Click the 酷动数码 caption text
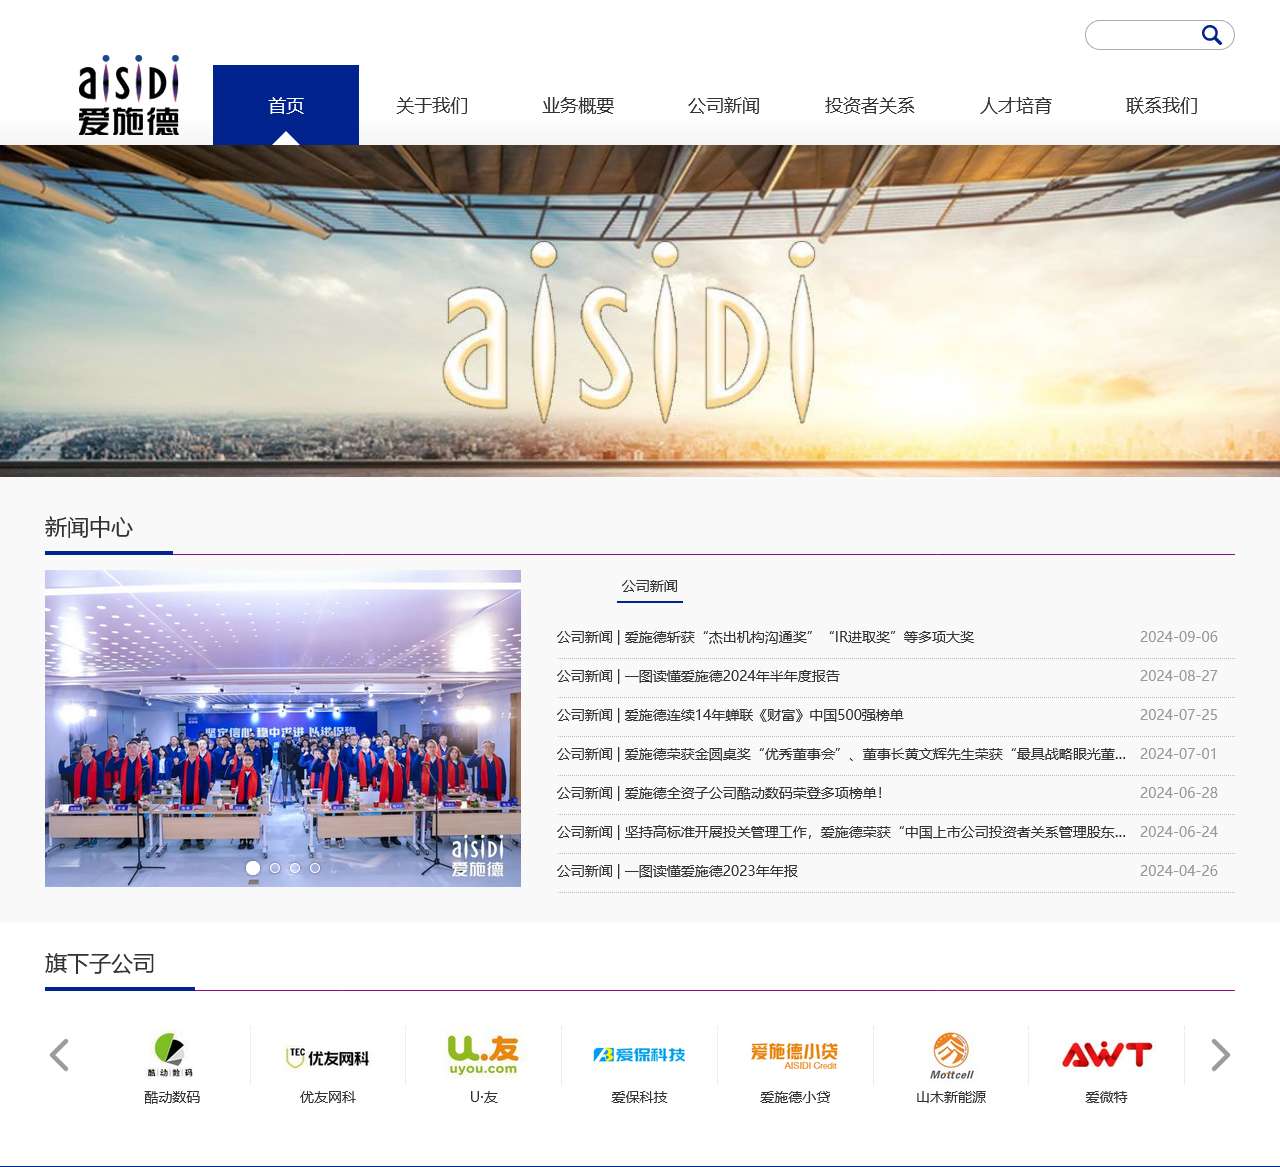Screen dimensions: 1280x1167 (x=172, y=1097)
